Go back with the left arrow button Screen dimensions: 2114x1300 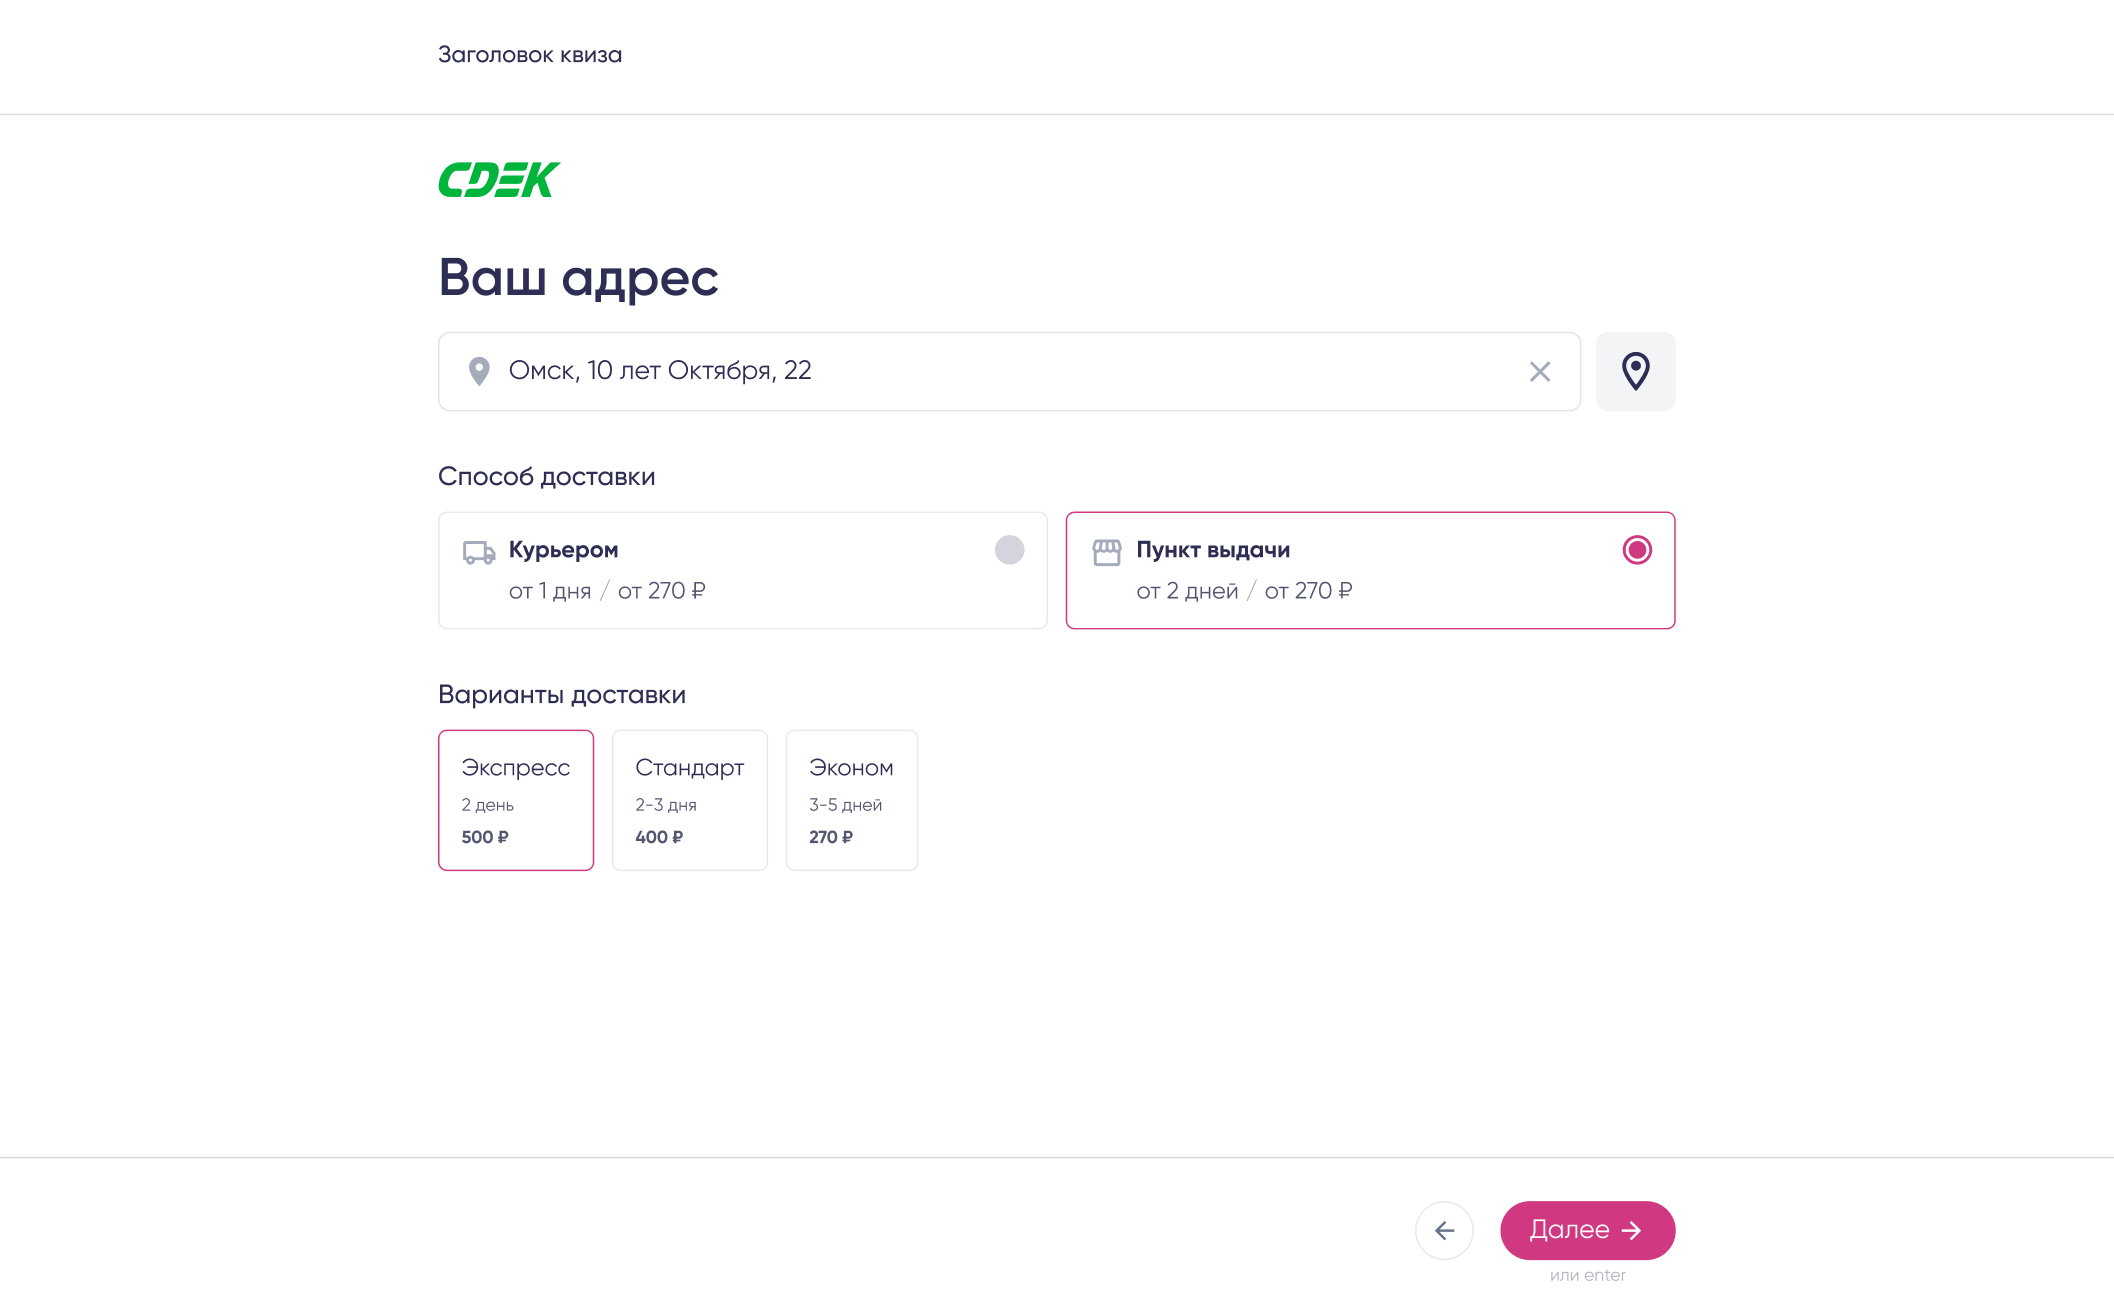coord(1444,1230)
